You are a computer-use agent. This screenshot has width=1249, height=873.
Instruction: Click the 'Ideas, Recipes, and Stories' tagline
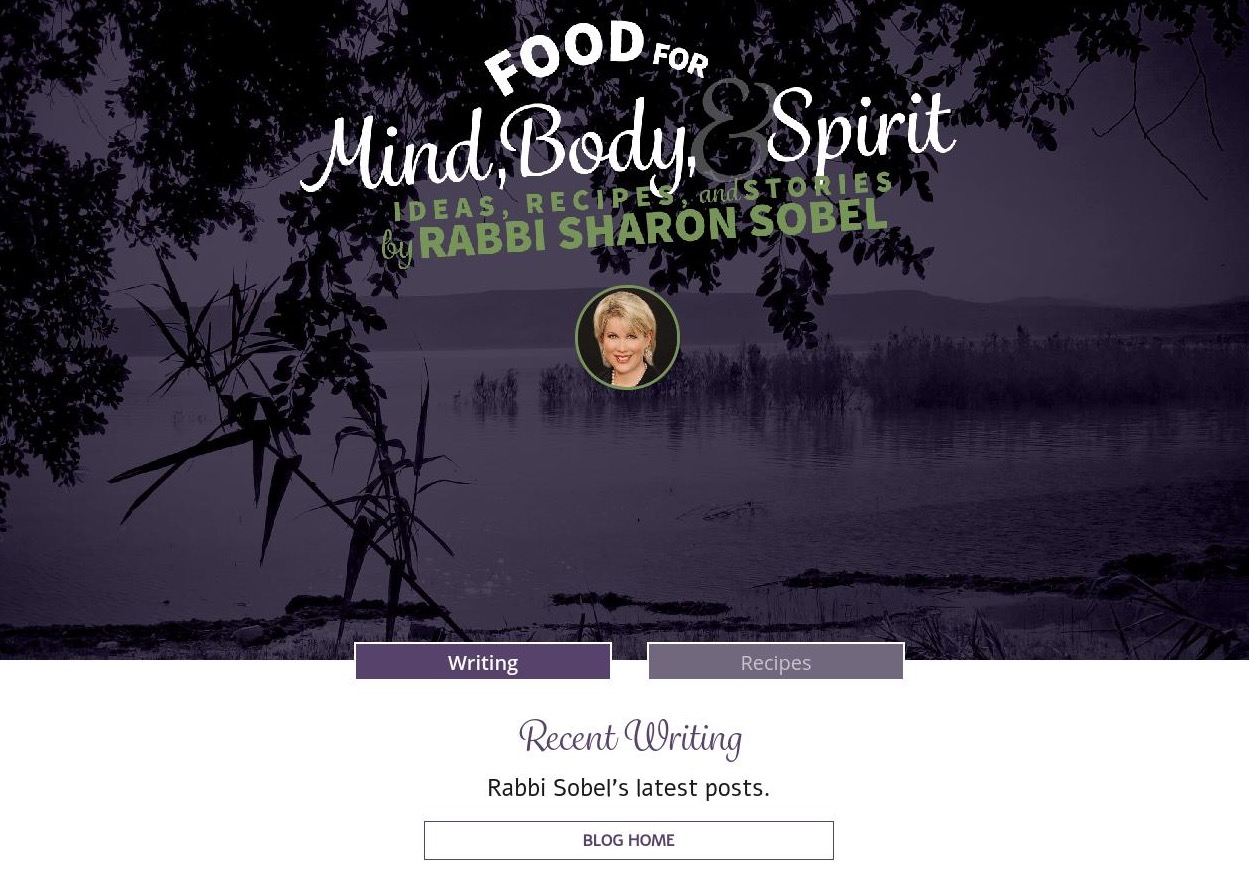point(644,196)
